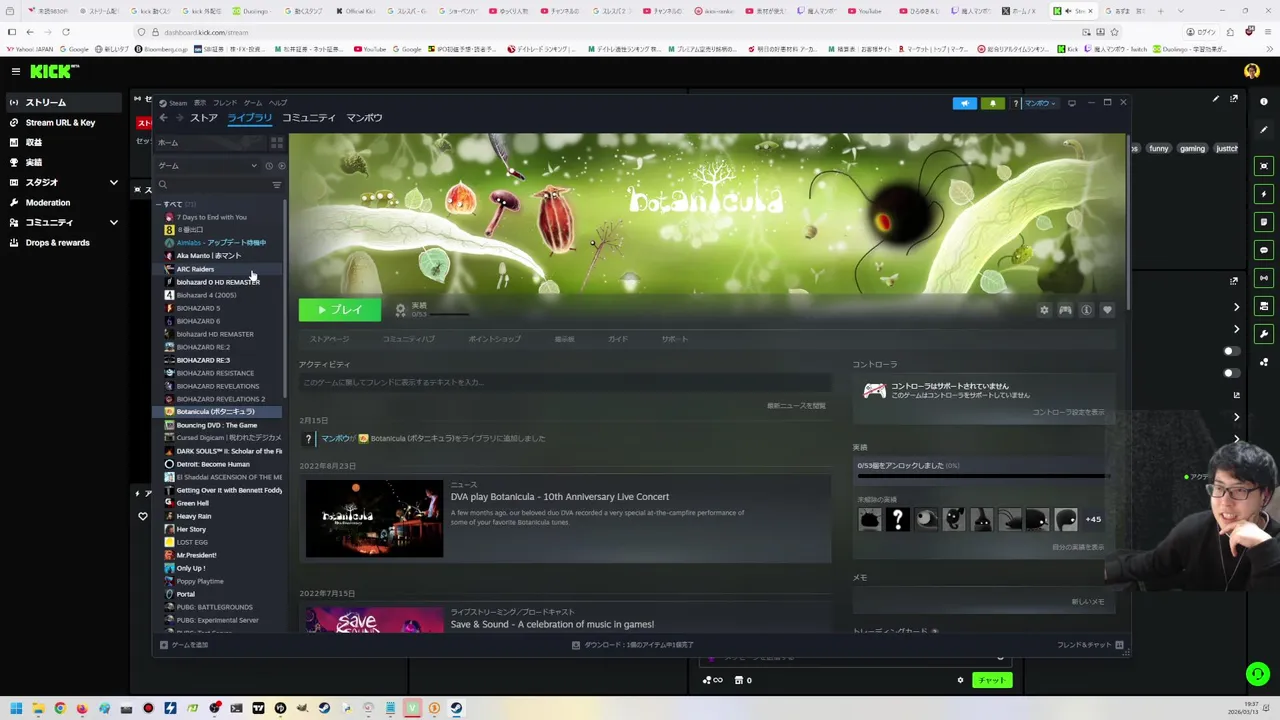Select ARC Raiders in the game list
This screenshot has width=1280, height=720.
tap(195, 269)
